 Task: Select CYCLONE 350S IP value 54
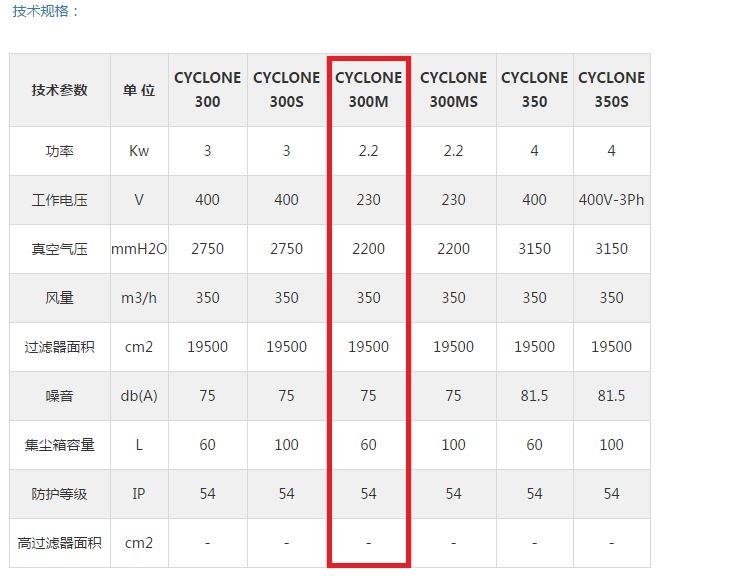[612, 494]
